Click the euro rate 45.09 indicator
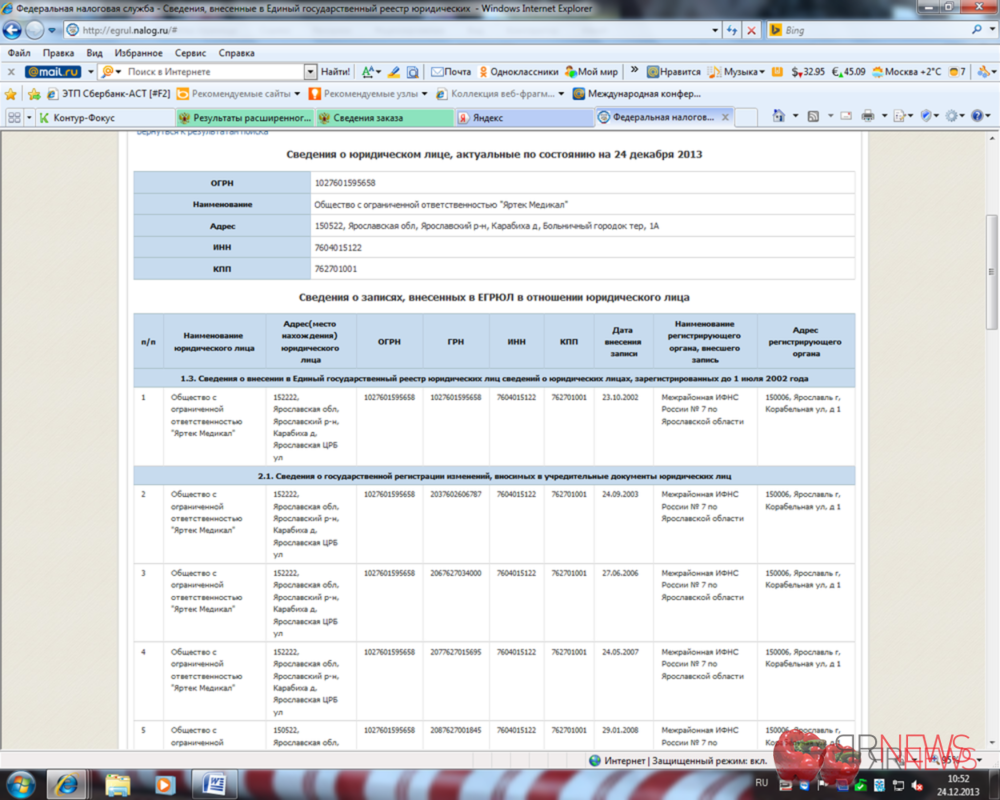1000x800 pixels. 849,72
